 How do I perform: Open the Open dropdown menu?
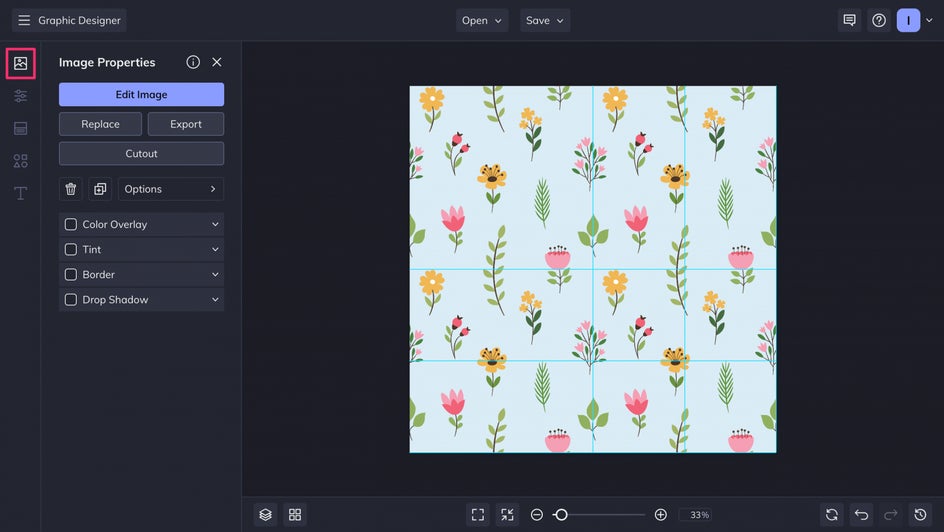tap(482, 20)
